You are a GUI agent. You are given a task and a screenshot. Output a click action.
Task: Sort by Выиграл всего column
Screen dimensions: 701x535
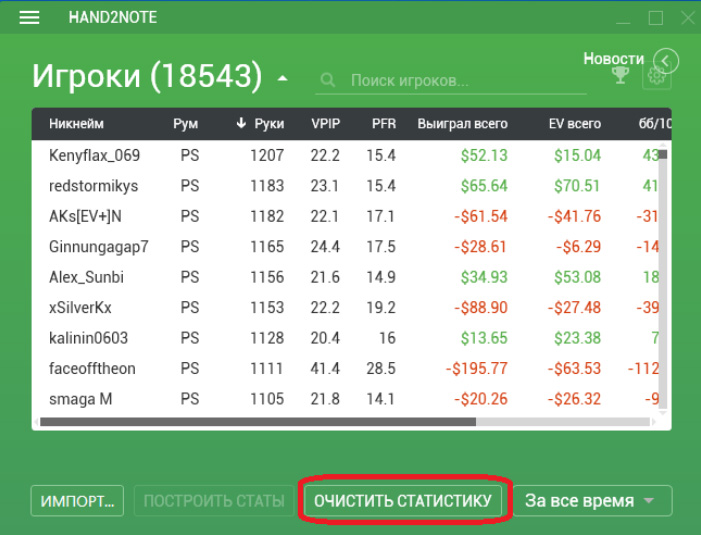[462, 124]
